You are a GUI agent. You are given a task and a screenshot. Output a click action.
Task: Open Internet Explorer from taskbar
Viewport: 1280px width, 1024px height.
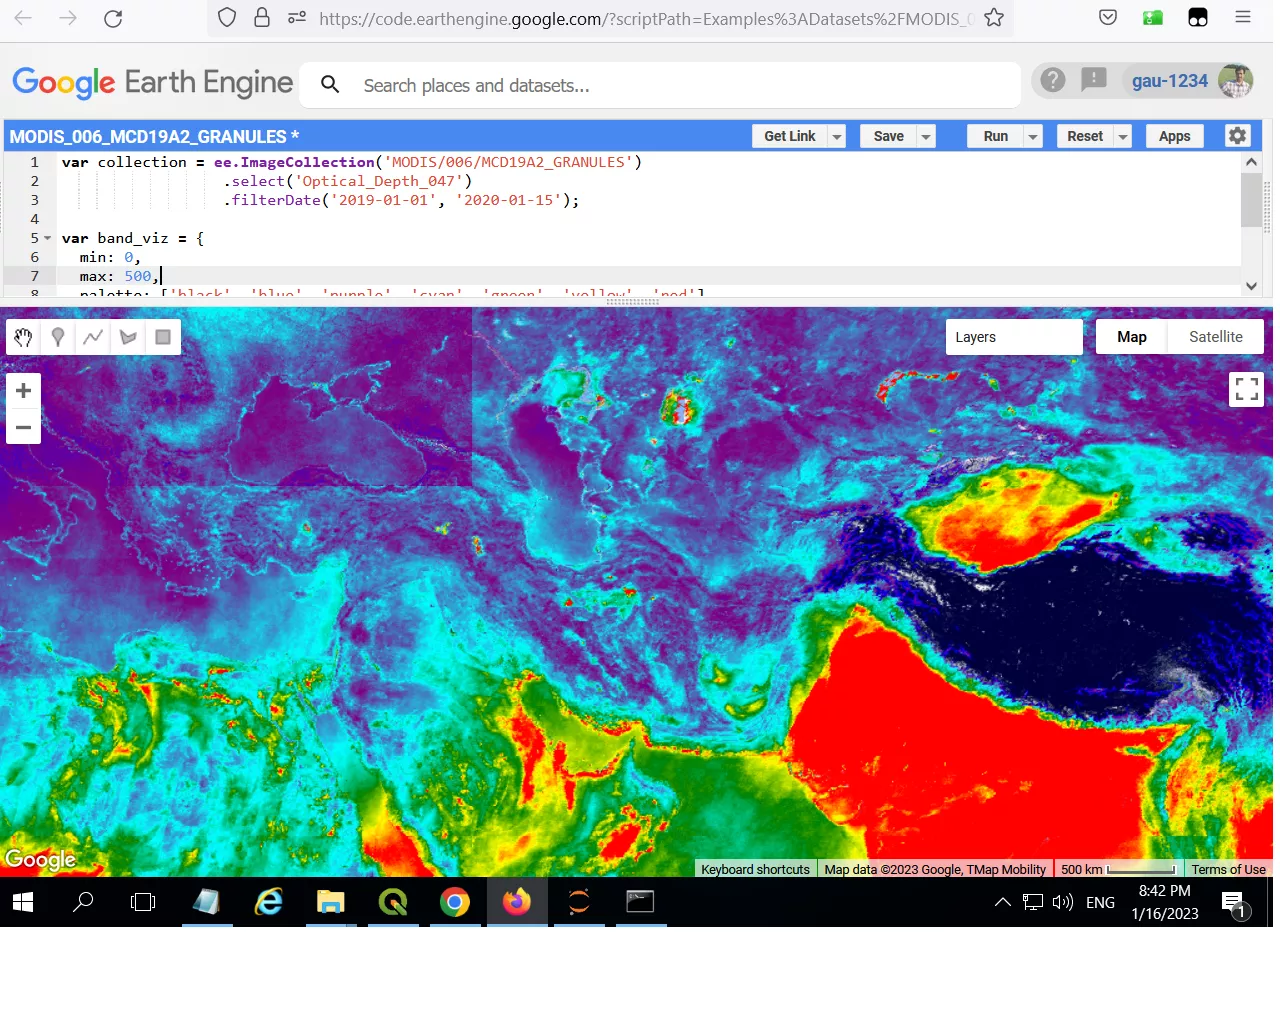coord(269,902)
